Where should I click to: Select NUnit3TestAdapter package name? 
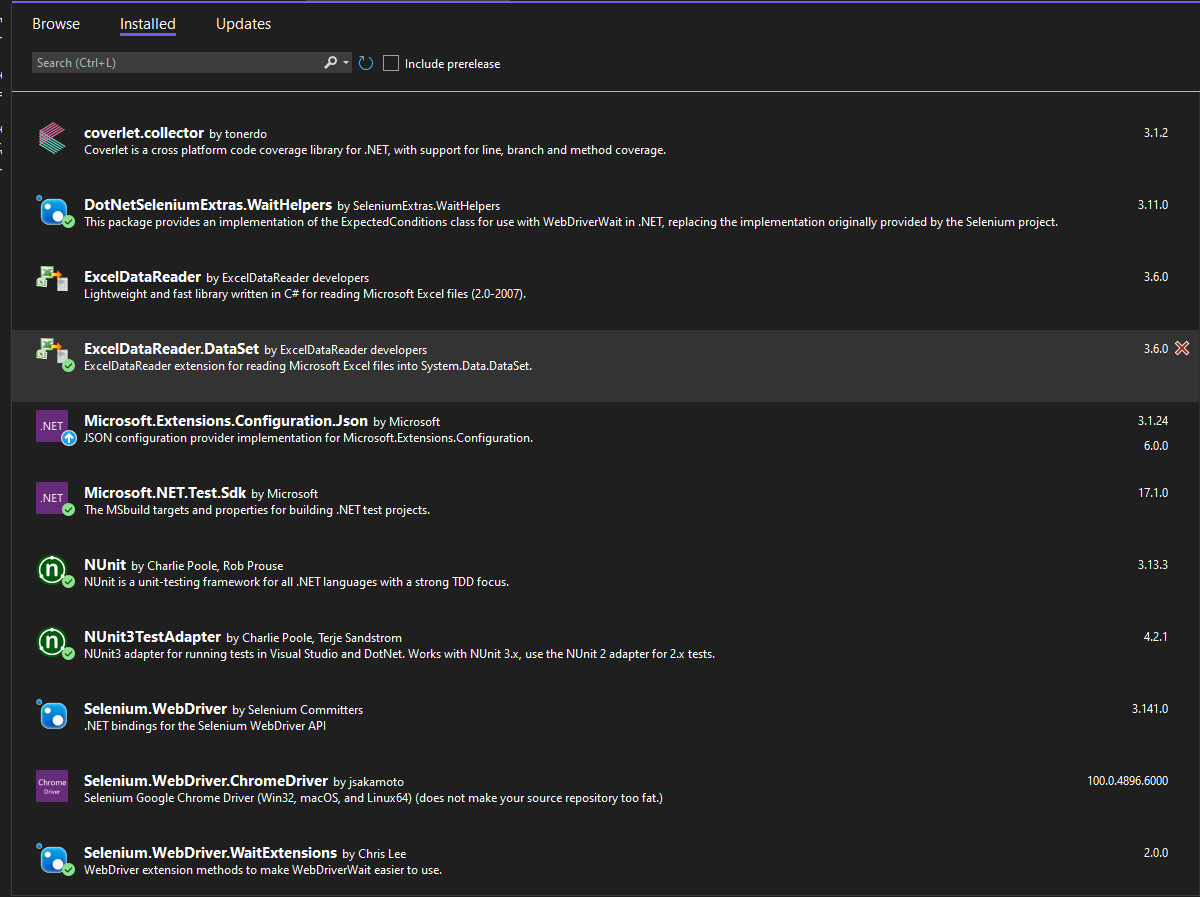[153, 636]
